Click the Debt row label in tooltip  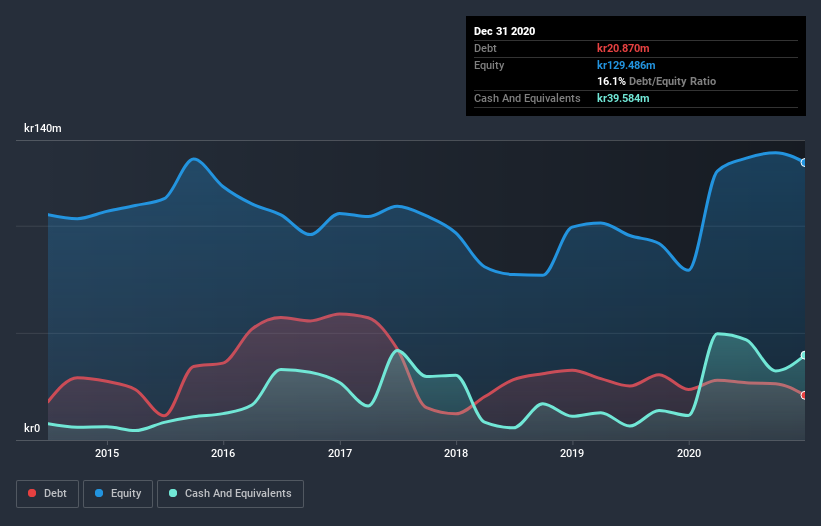[485, 48]
